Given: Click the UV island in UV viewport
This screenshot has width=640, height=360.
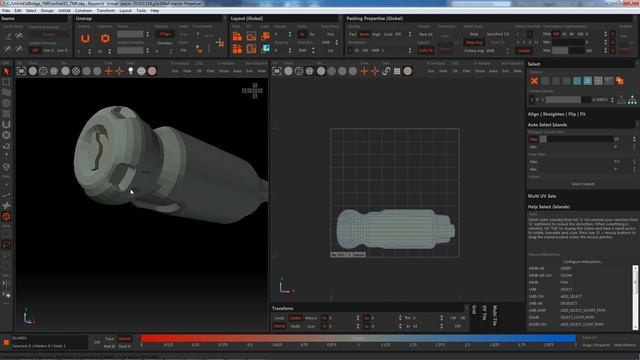Looking at the screenshot, I should [x=395, y=229].
